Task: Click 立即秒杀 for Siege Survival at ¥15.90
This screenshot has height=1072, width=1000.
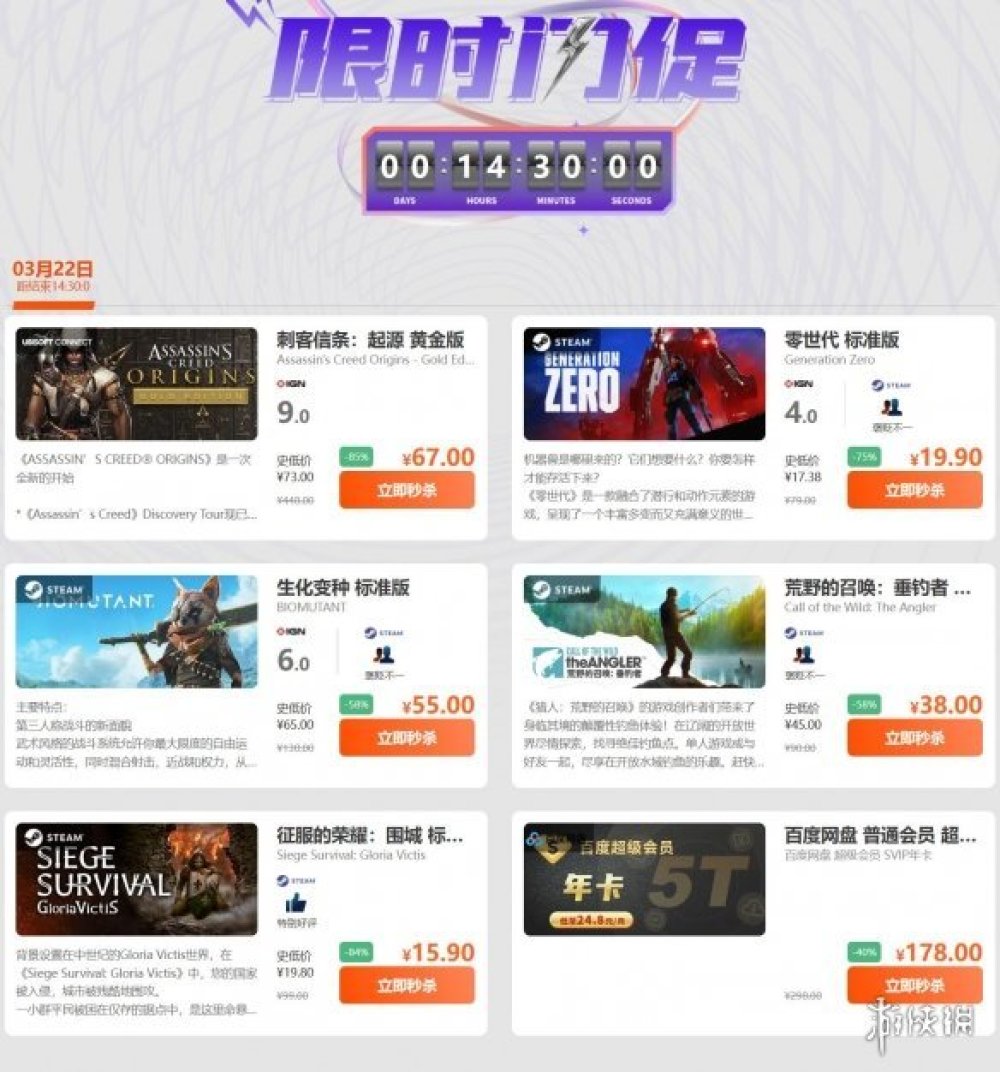Action: coord(407,985)
